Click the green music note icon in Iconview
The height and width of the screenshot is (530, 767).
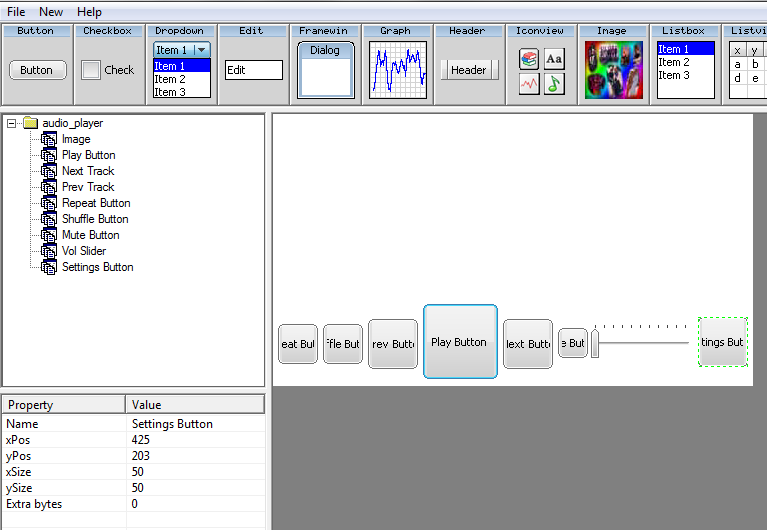tap(554, 84)
